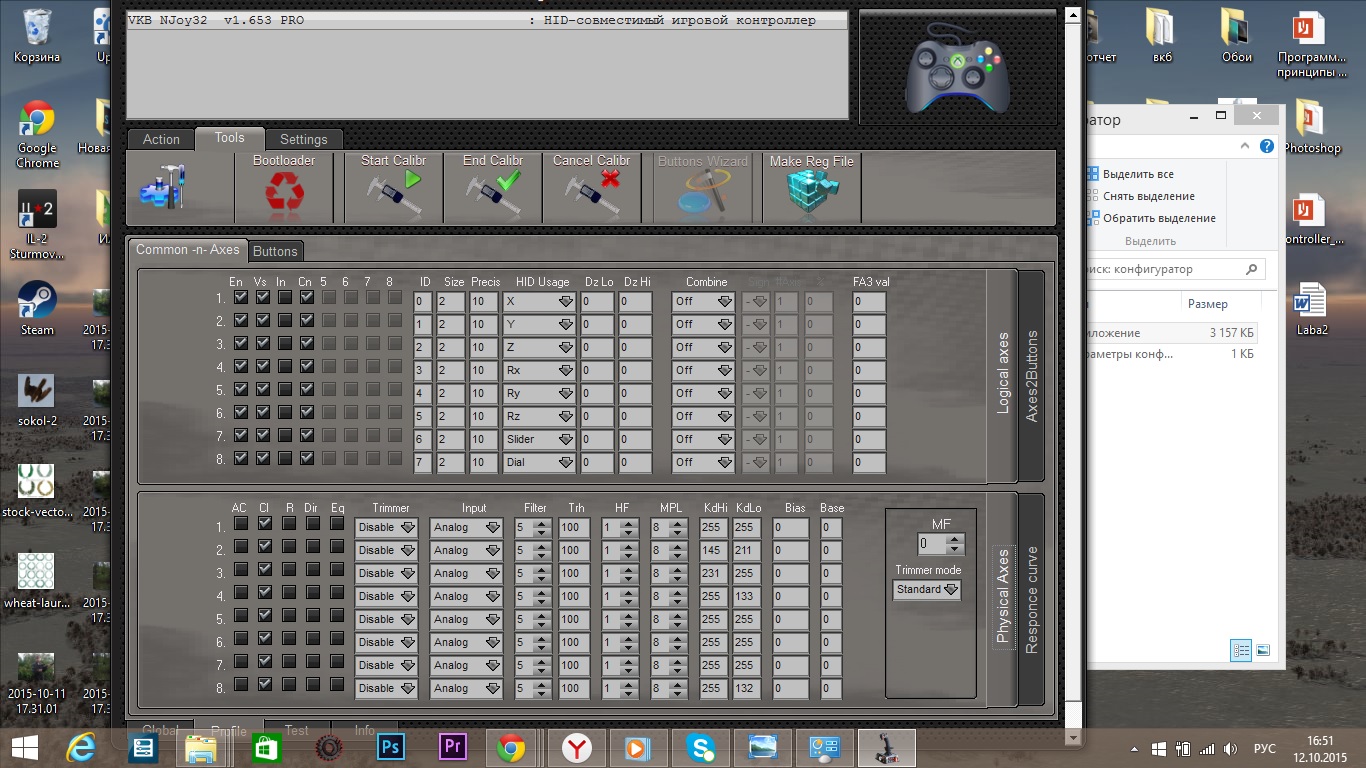Image resolution: width=1366 pixels, height=768 pixels.
Task: Open the Laba2 Word document on desktop
Action: pyautogui.click(x=1310, y=310)
